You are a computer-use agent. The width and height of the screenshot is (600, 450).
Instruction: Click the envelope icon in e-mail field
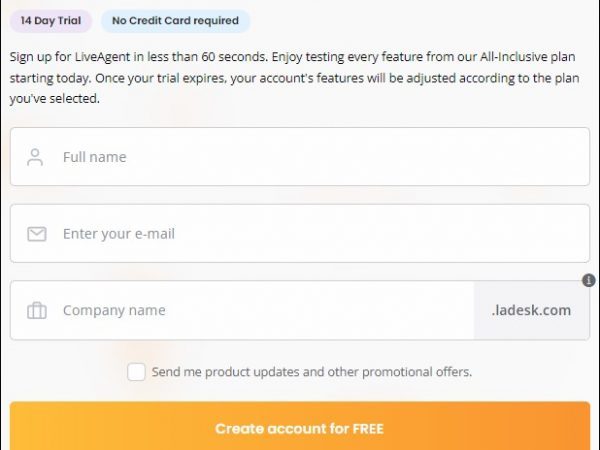[36, 234]
